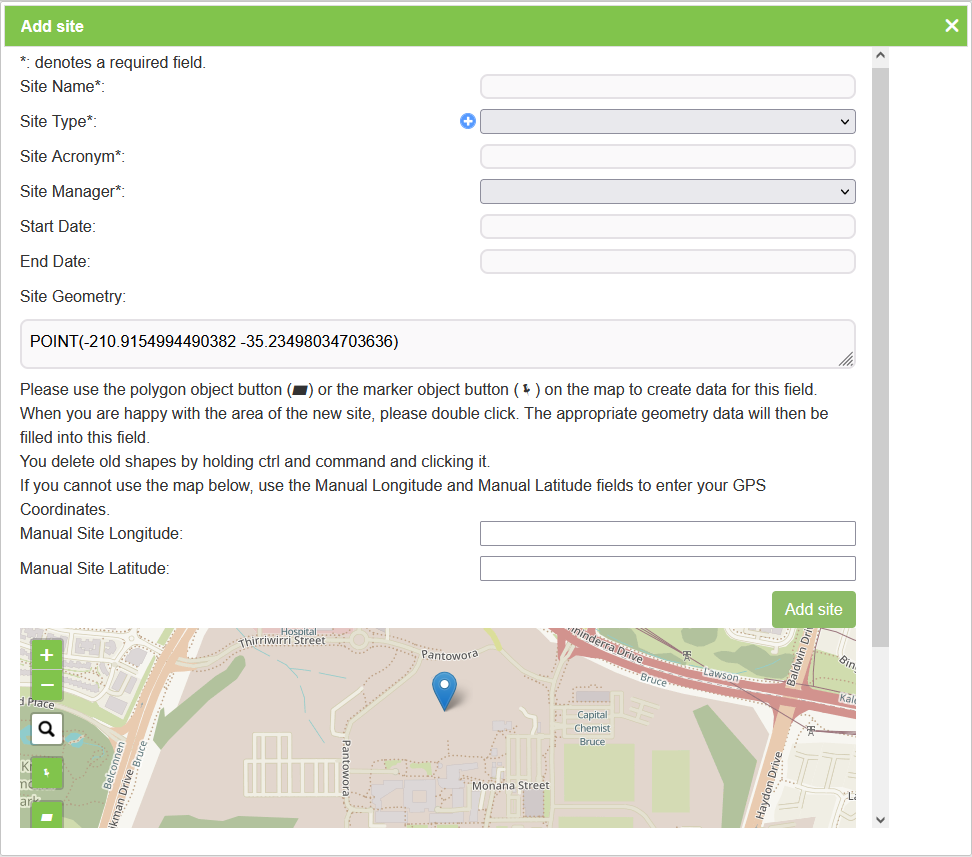
Task: Close the Add site dialog
Action: click(x=951, y=26)
